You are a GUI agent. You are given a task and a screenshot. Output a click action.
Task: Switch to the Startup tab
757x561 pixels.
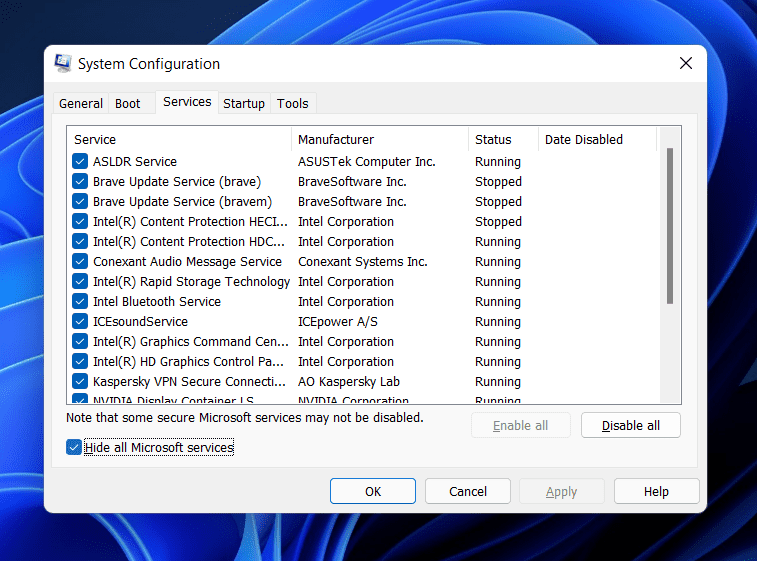(x=244, y=104)
